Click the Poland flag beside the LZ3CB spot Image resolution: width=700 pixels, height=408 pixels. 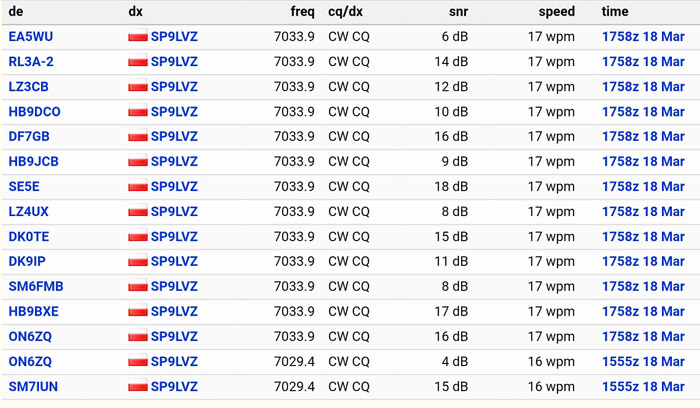(x=138, y=87)
